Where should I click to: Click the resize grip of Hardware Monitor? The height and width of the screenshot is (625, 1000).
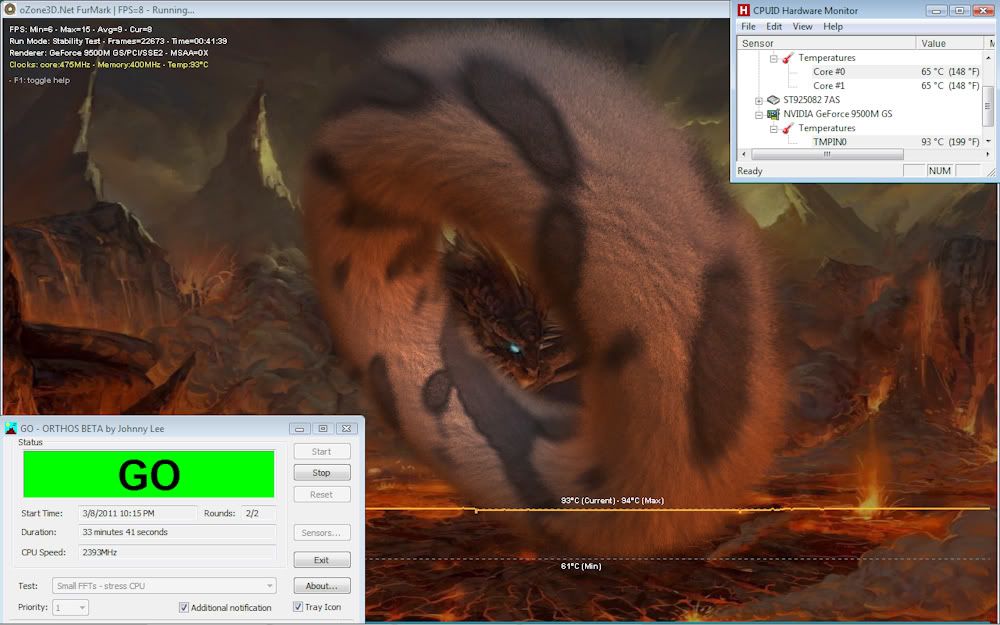(x=990, y=172)
